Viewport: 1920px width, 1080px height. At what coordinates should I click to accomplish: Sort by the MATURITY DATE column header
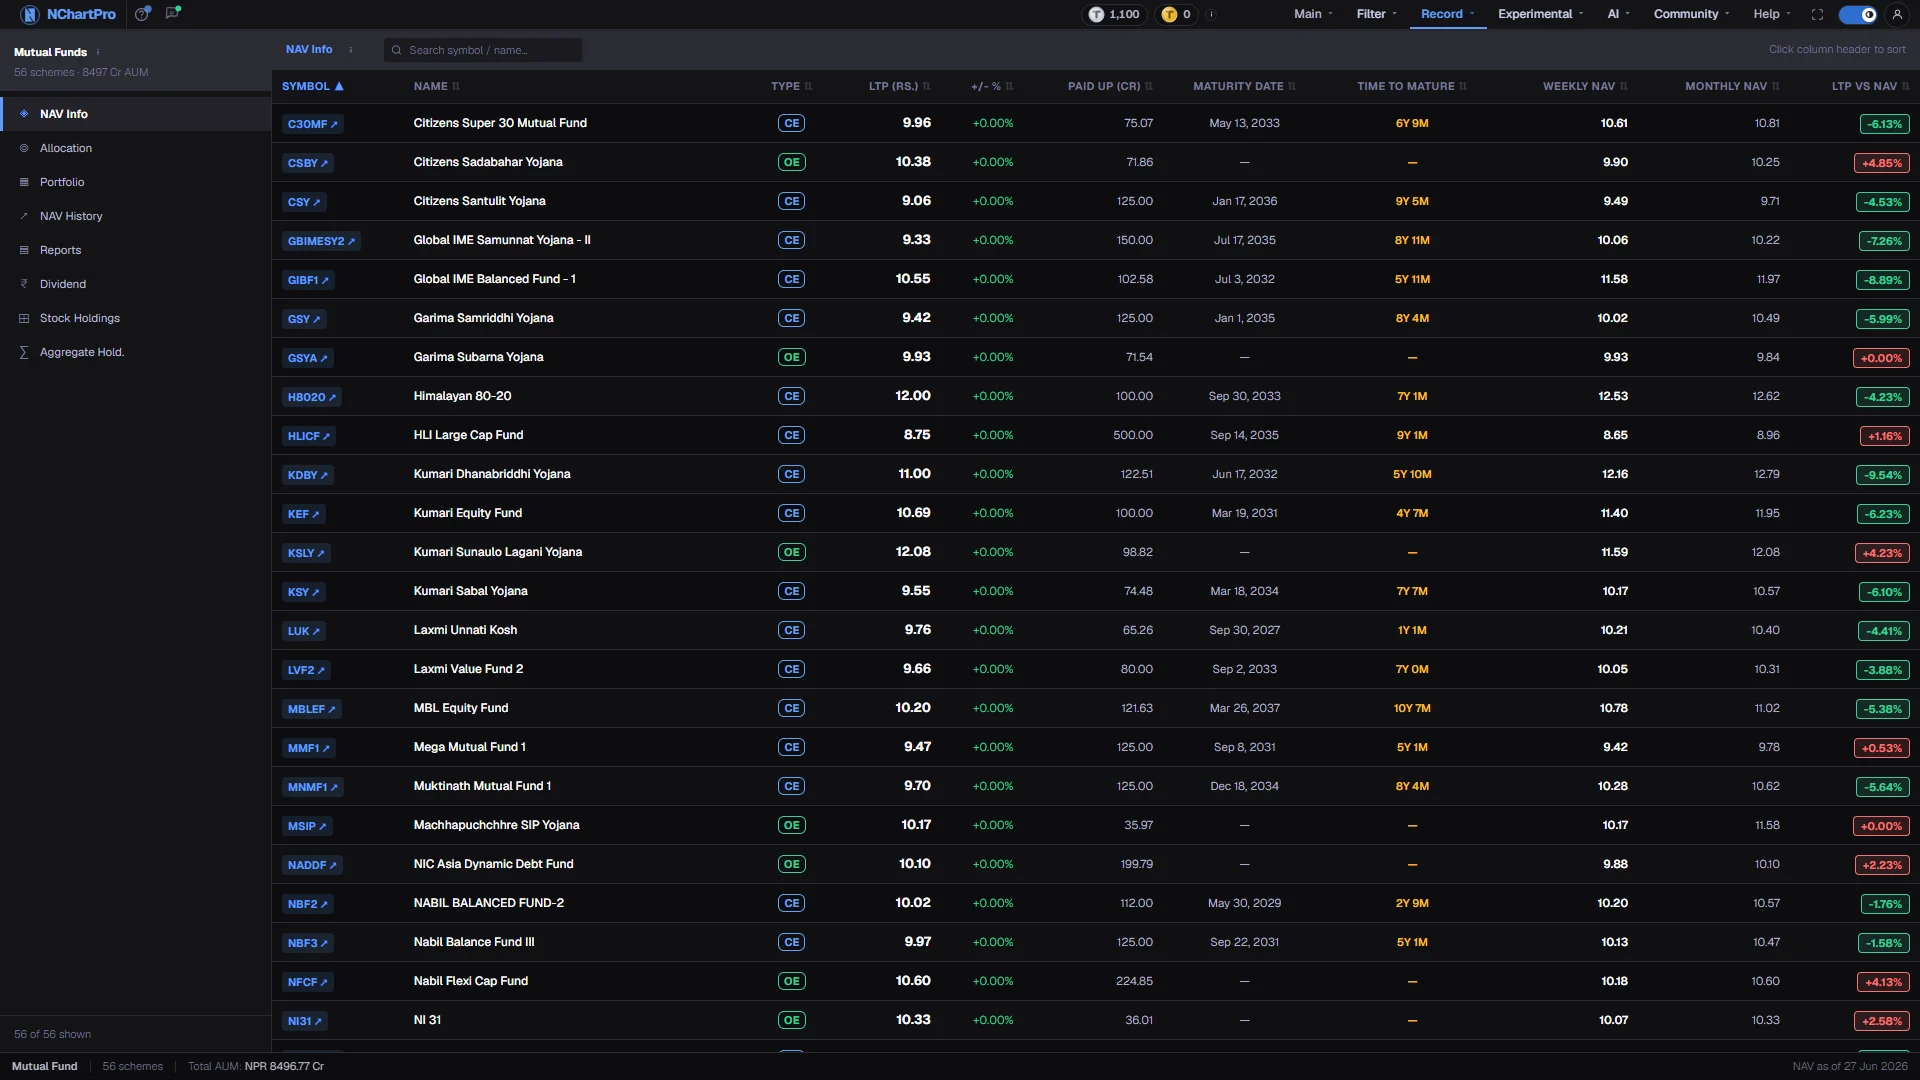1244,87
